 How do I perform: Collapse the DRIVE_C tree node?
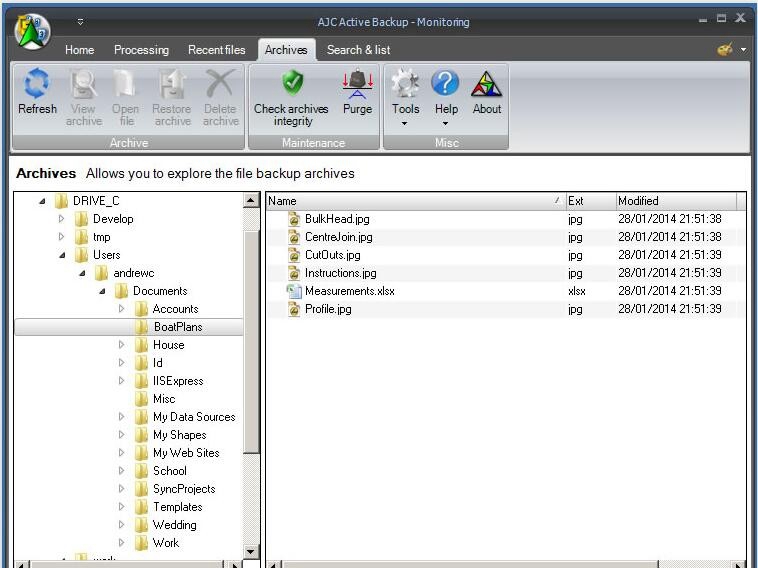click(x=43, y=201)
